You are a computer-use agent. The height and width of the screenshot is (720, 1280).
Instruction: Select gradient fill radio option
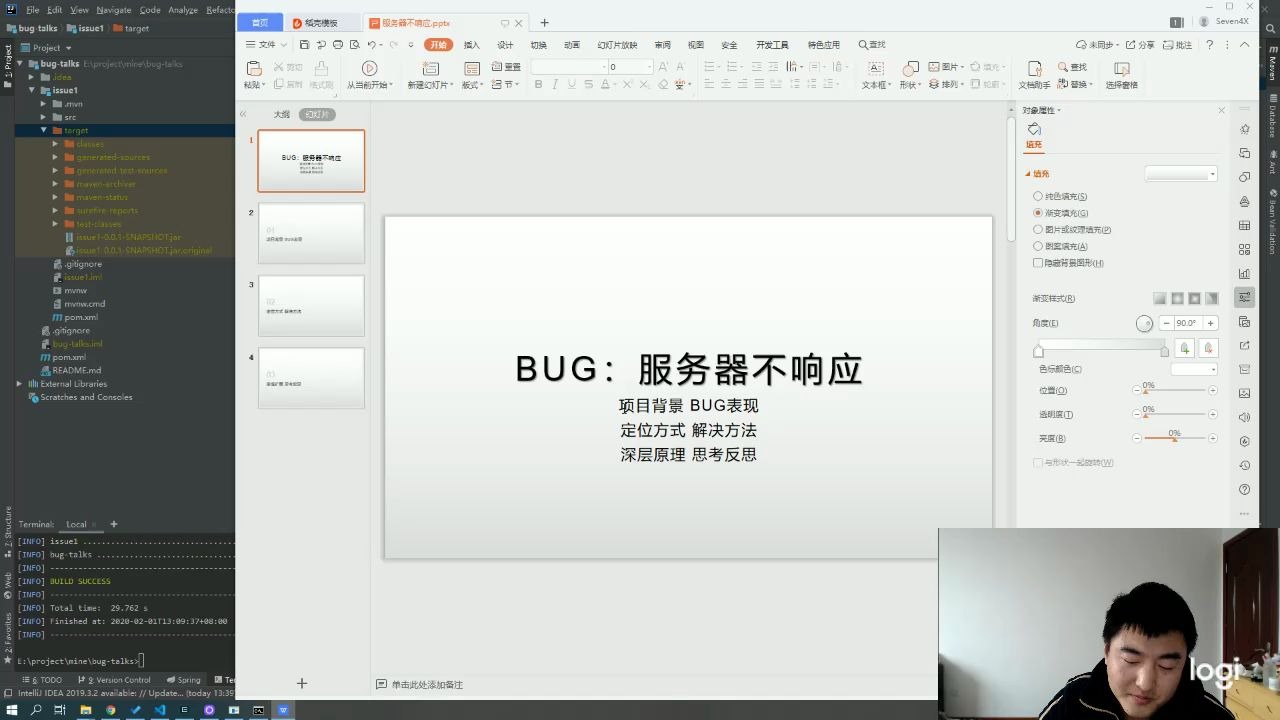1037,213
